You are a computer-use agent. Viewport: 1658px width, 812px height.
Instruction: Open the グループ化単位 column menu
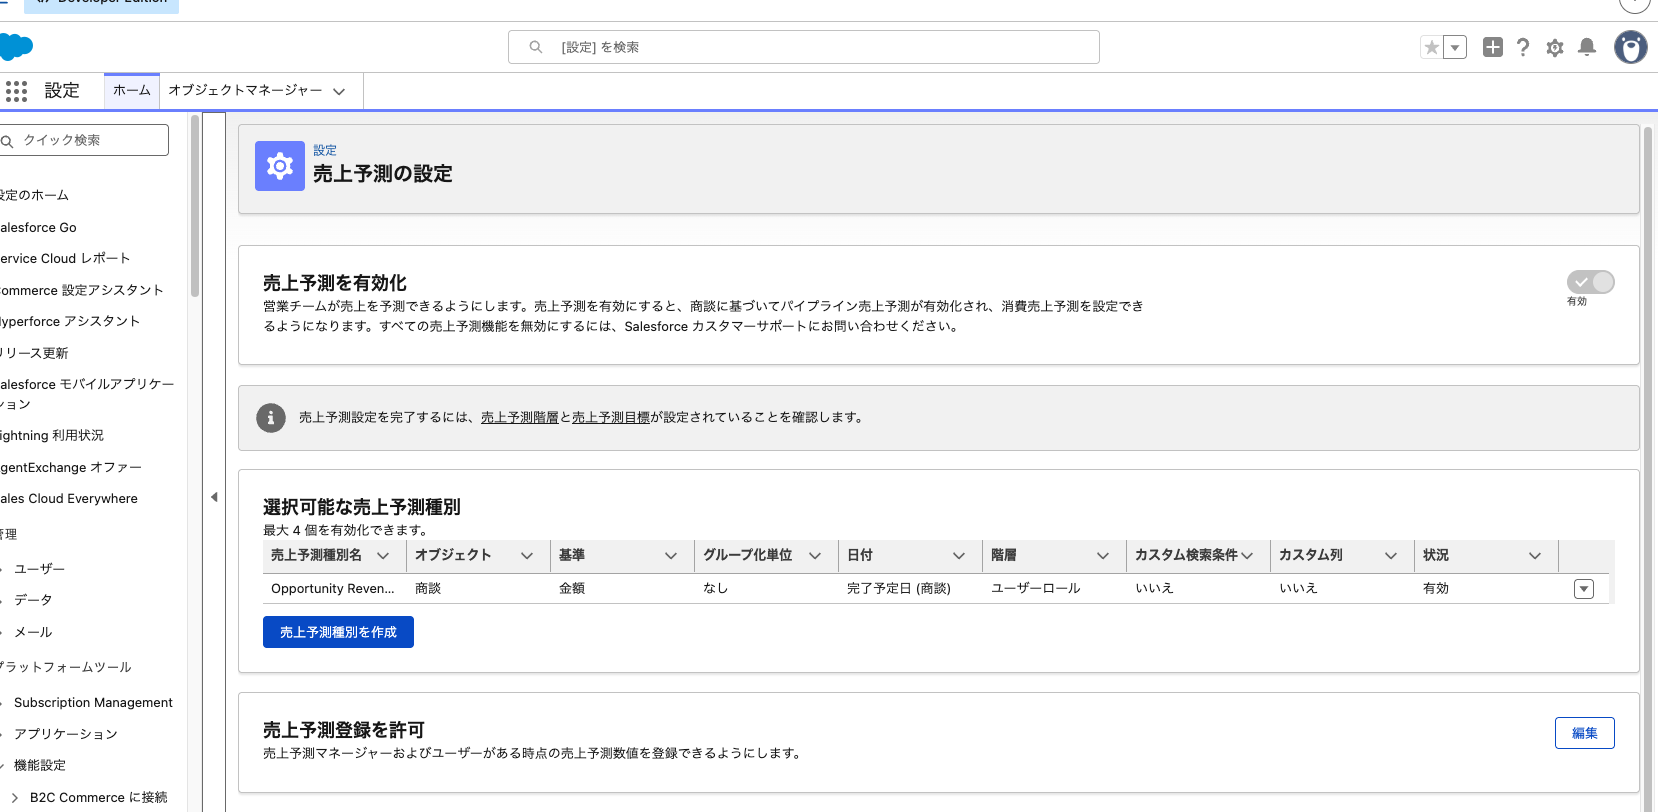[x=815, y=556]
